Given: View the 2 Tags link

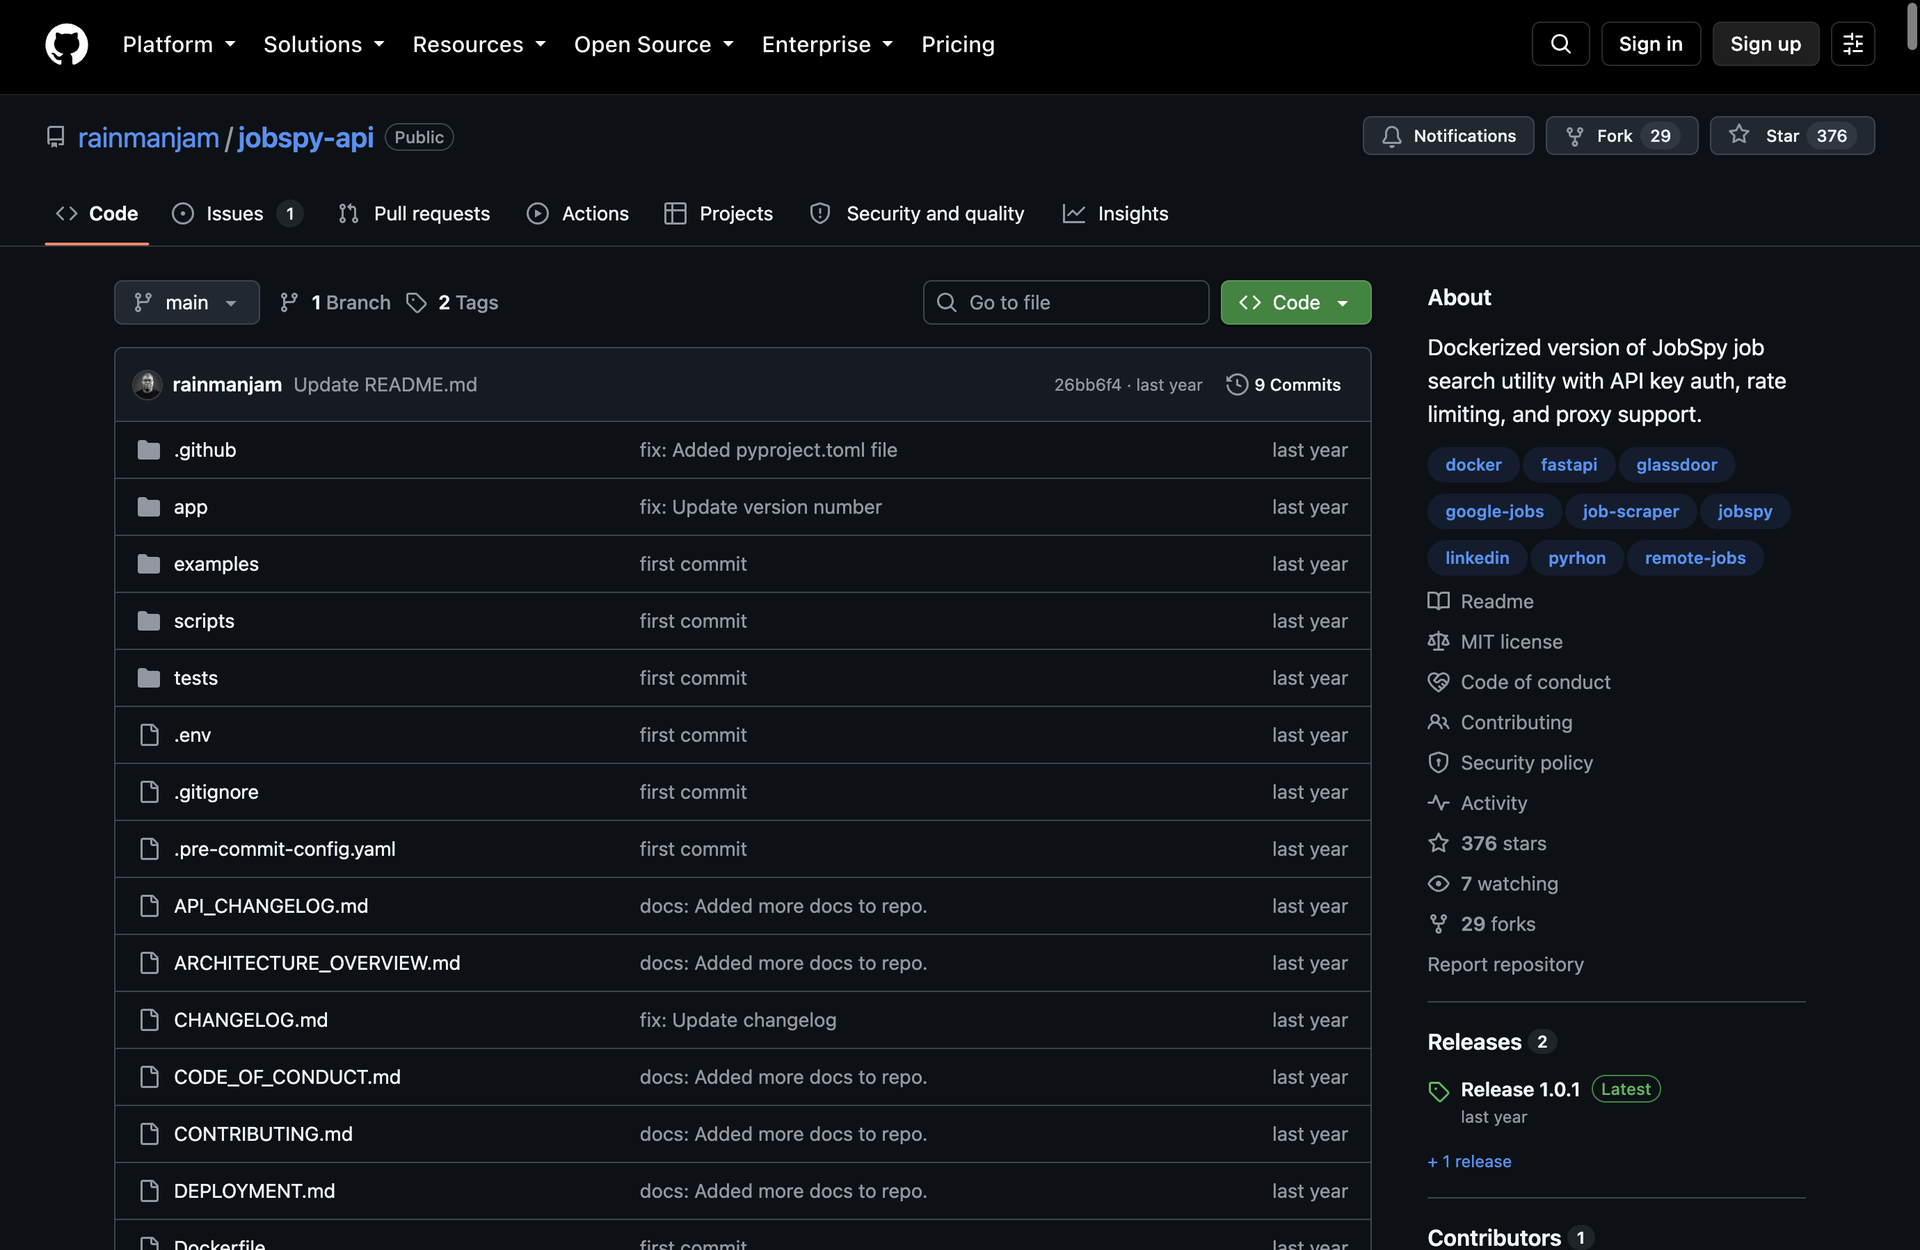Looking at the screenshot, I should [452, 302].
